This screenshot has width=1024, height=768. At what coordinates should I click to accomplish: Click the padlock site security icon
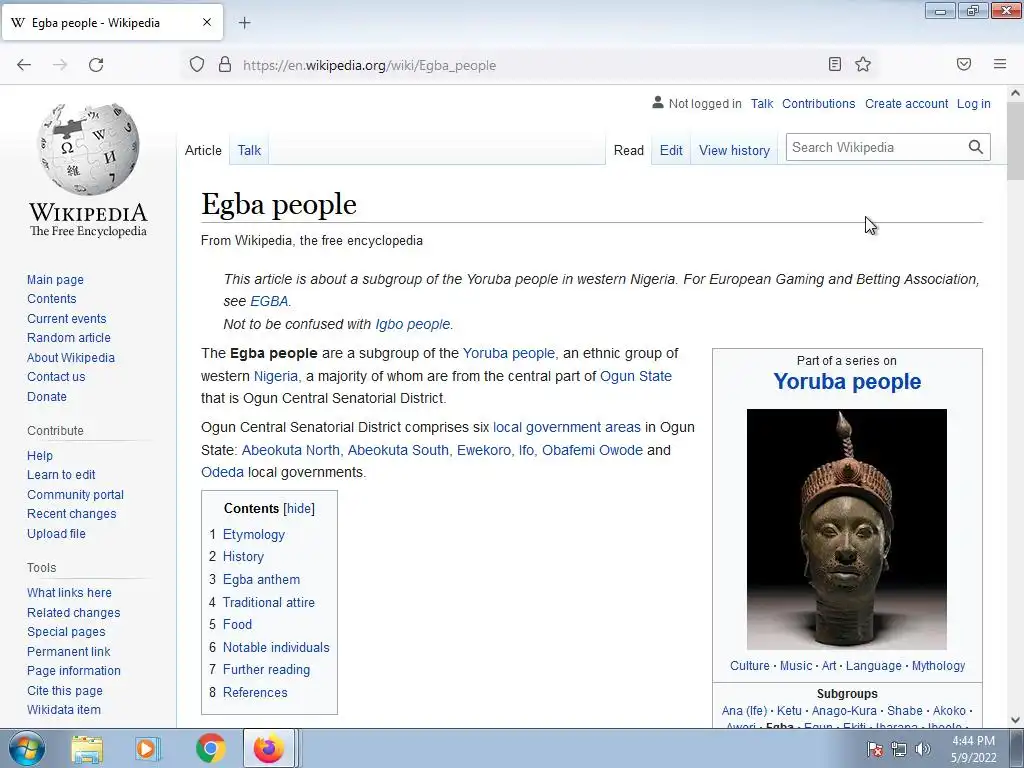coord(225,65)
